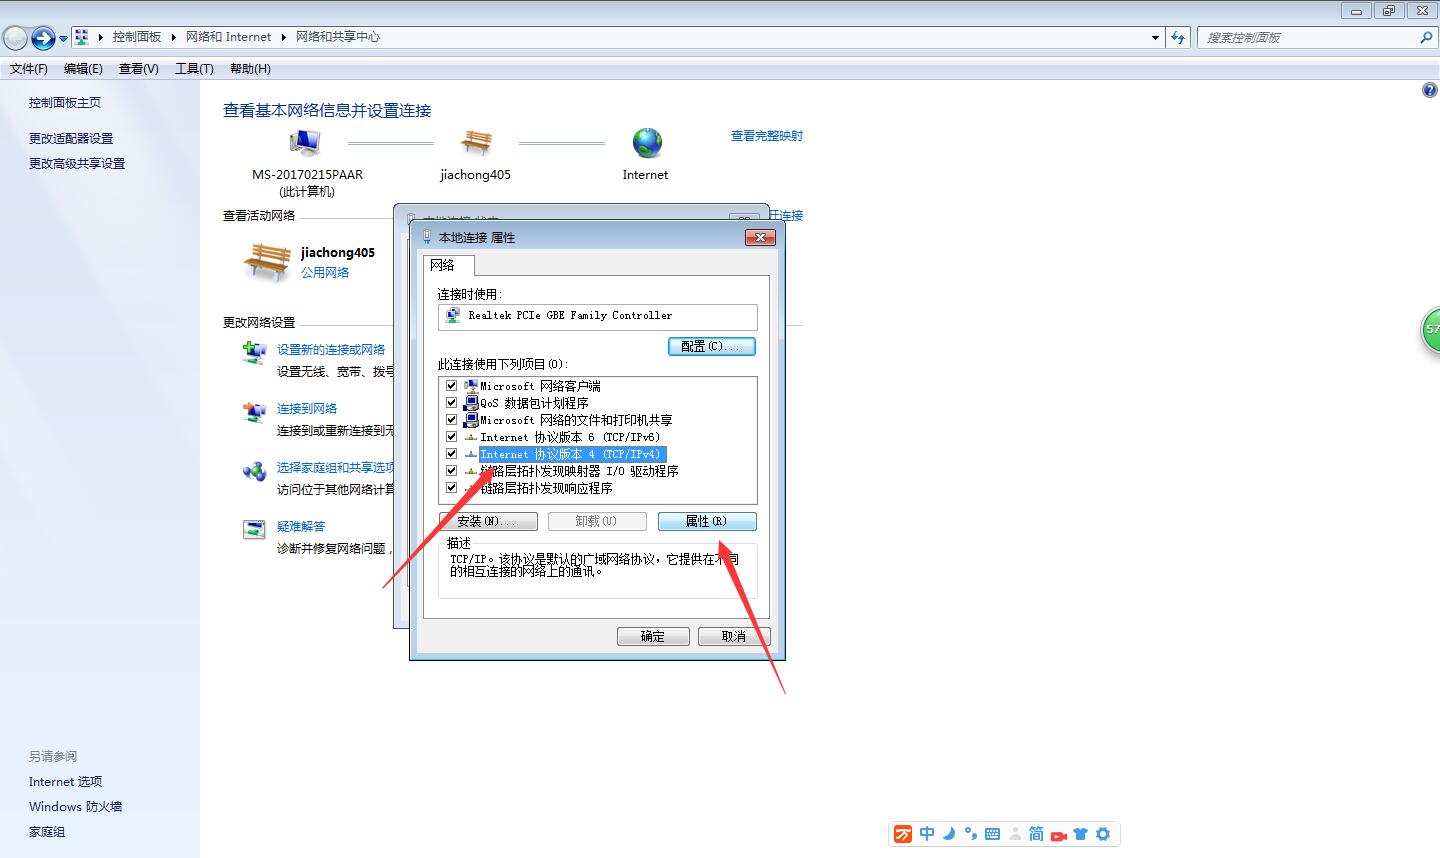Open the 帮助(H) menu

(250, 69)
